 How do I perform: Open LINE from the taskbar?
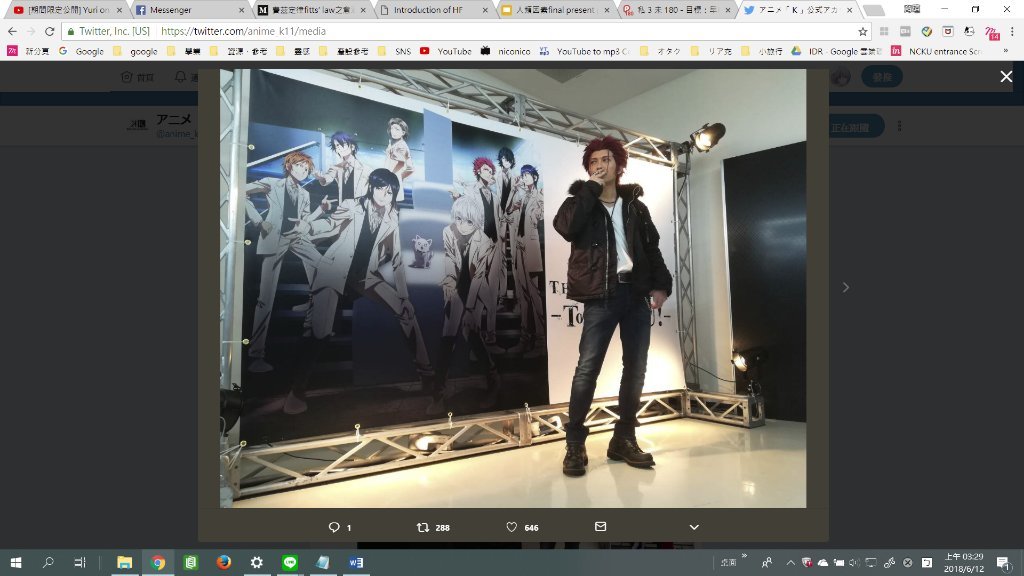pyautogui.click(x=290, y=562)
